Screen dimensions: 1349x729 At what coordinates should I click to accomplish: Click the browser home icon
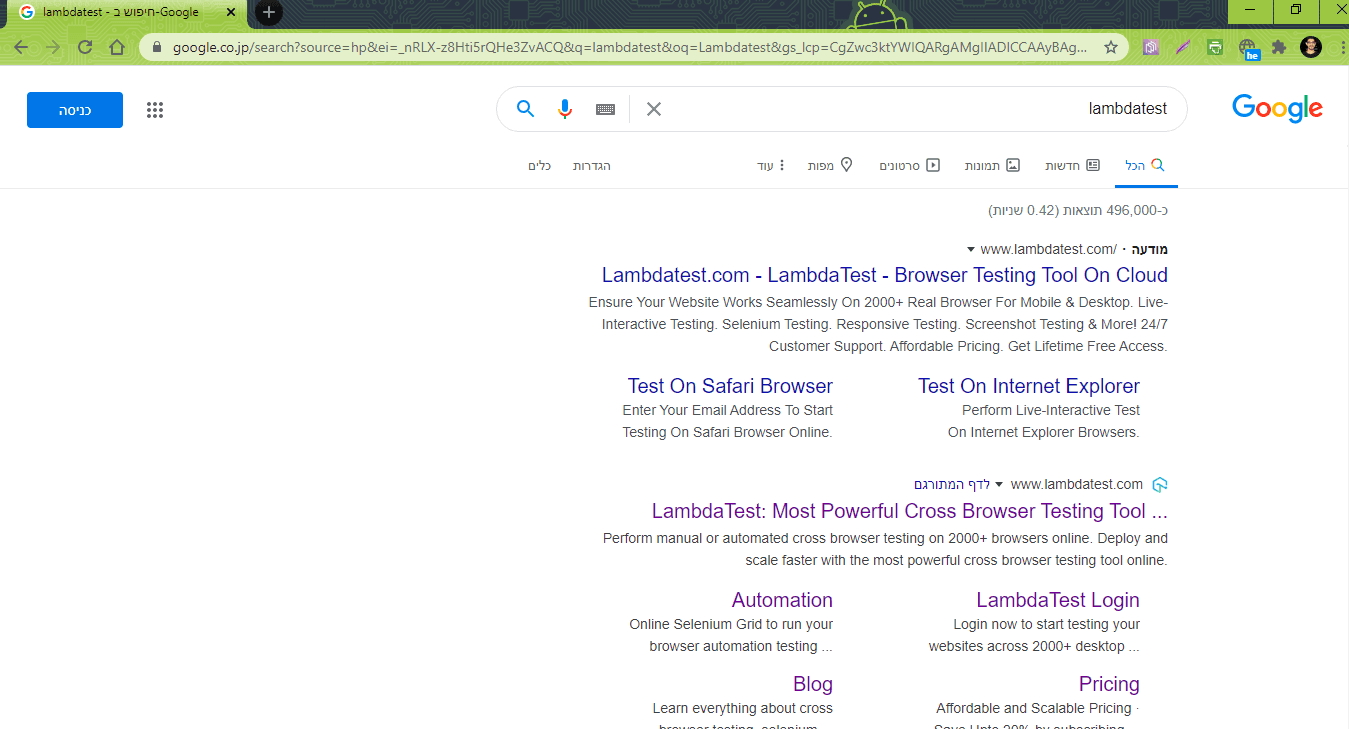pos(117,46)
